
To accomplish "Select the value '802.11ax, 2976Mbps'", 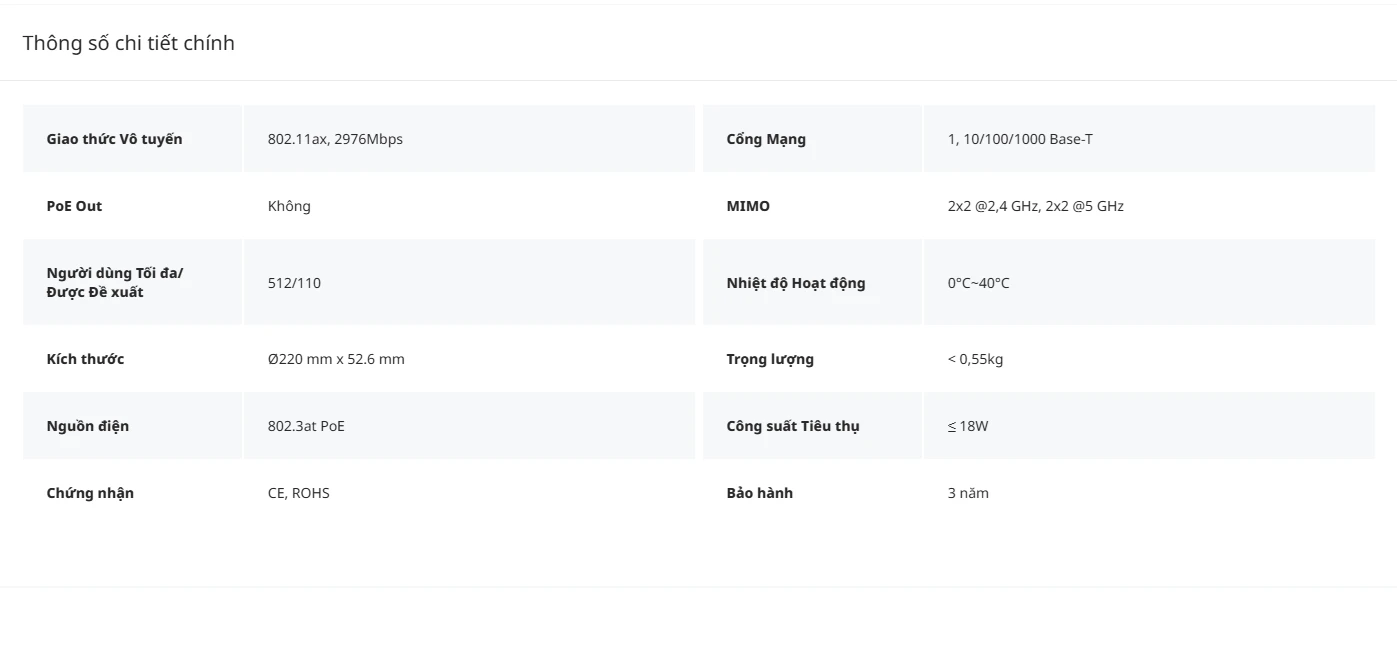I will 335,139.
